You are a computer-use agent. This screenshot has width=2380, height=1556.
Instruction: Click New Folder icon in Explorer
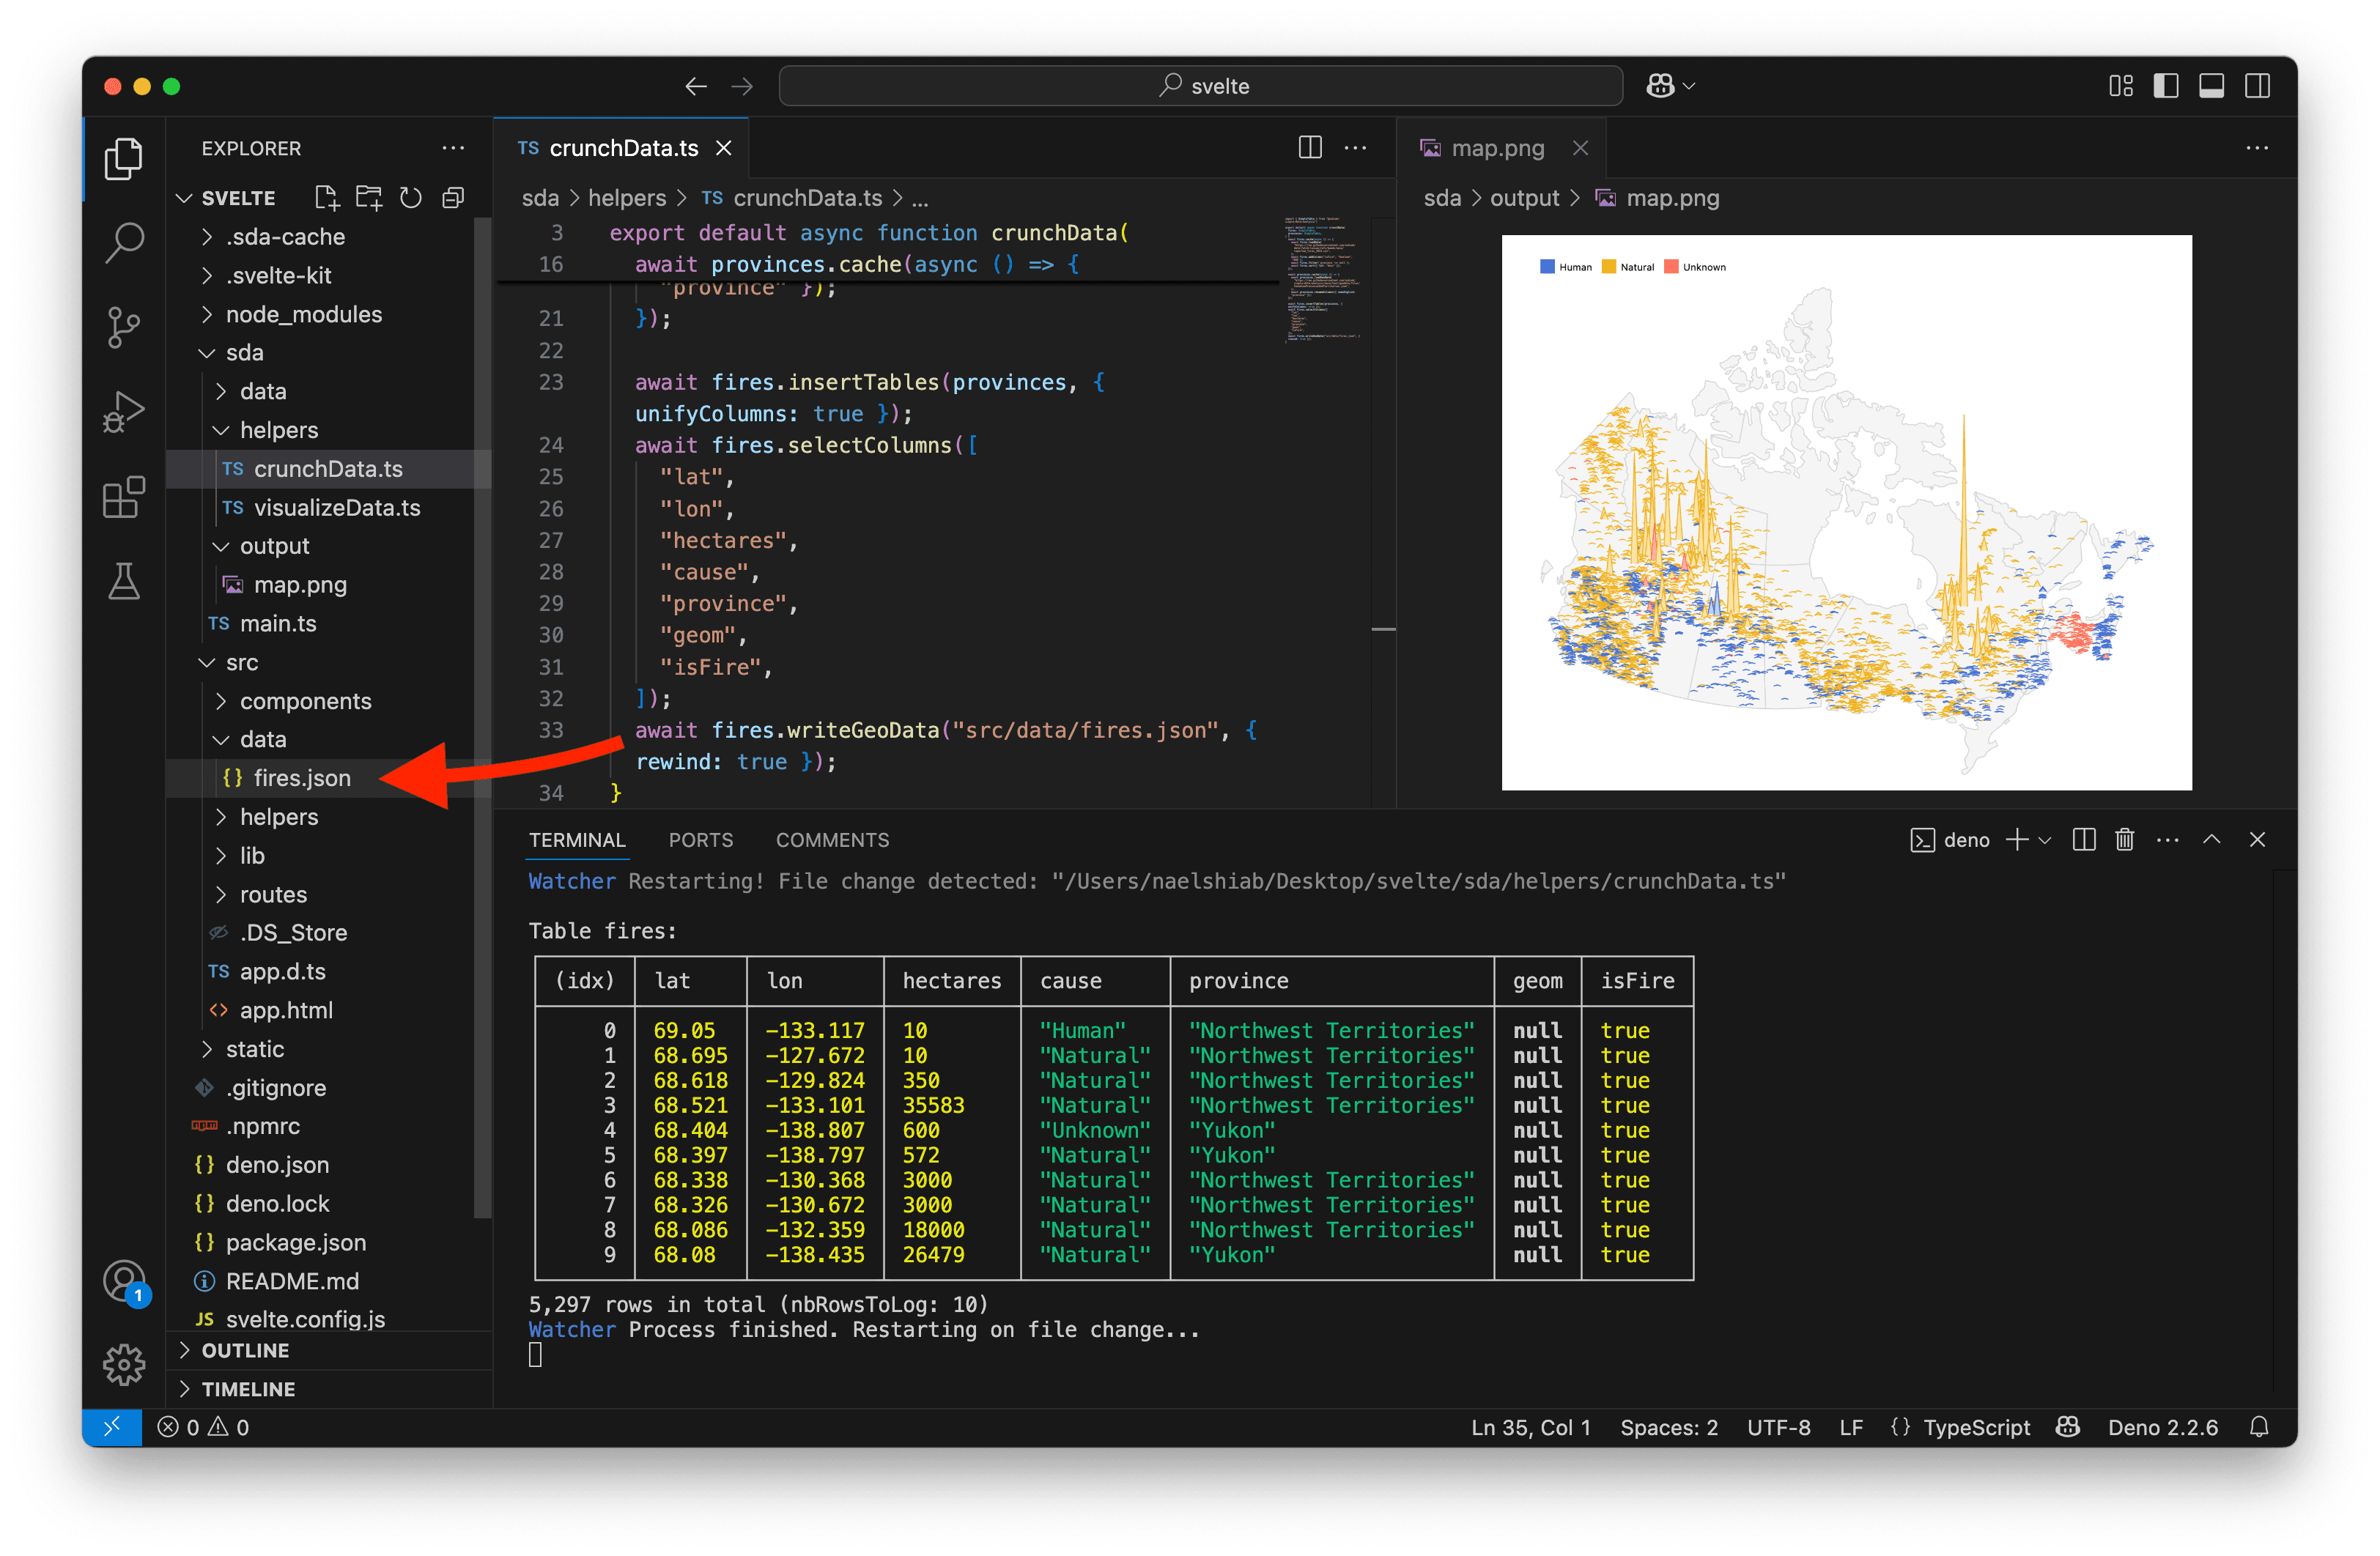click(369, 198)
